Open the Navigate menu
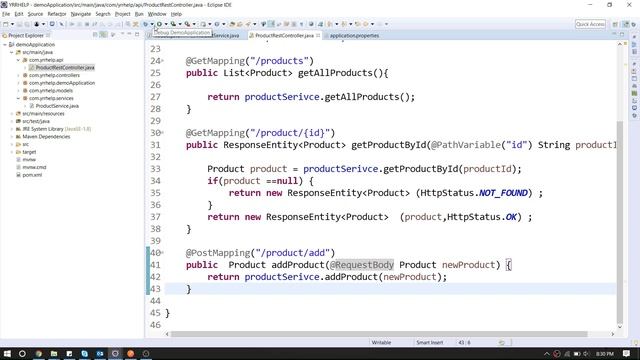The width and height of the screenshot is (640, 360). point(81,14)
